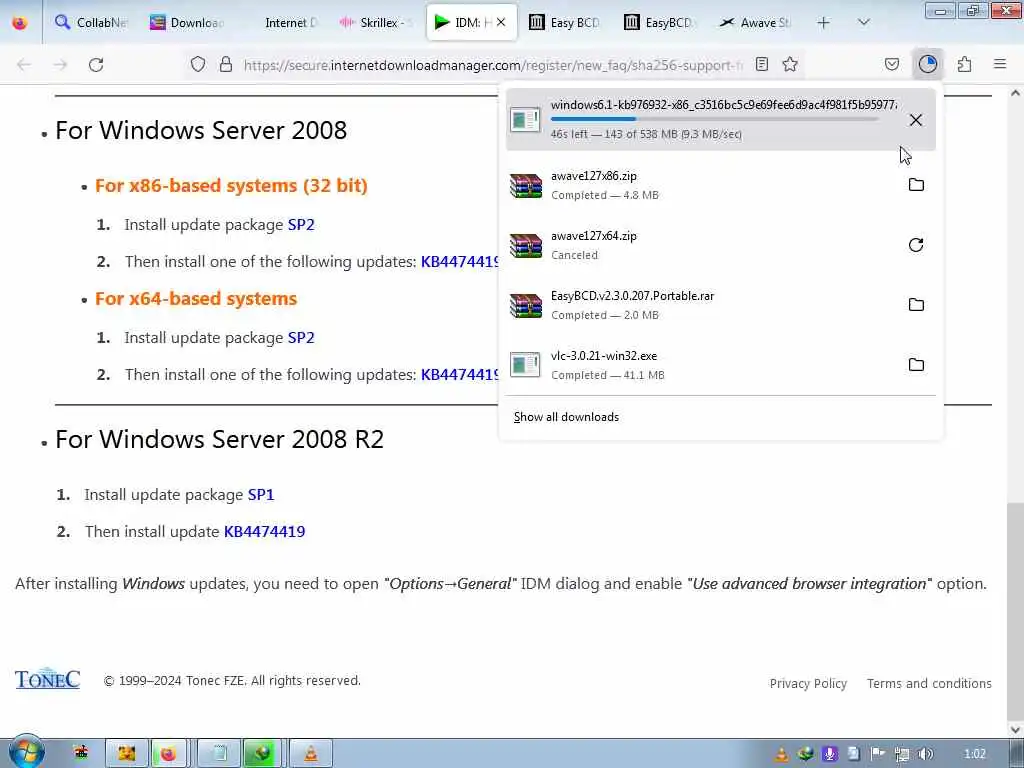1024x768 pixels.
Task: Open tracking protection shield icon
Action: (x=198, y=64)
